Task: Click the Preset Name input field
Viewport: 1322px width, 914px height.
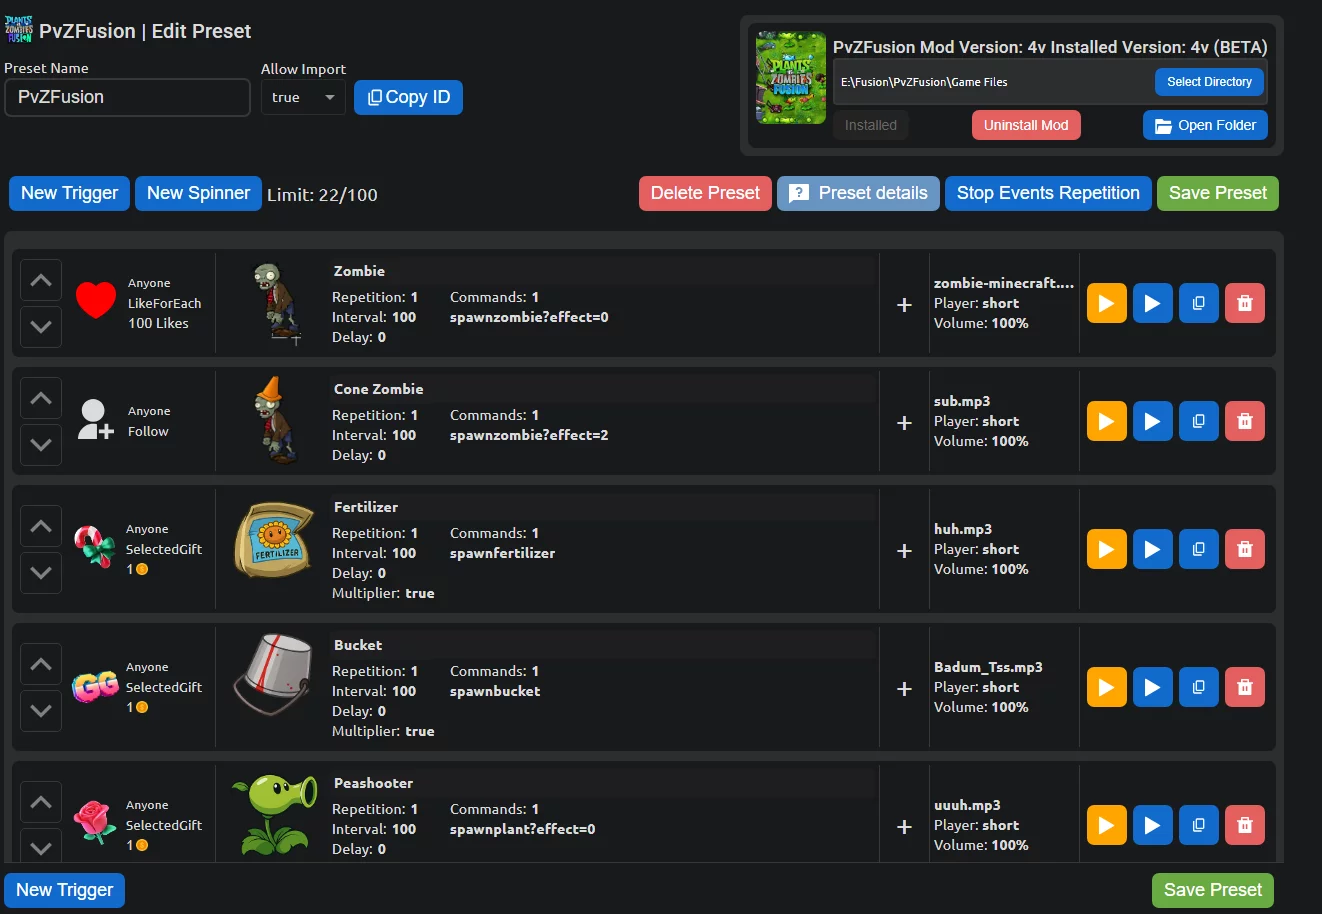Action: point(127,97)
